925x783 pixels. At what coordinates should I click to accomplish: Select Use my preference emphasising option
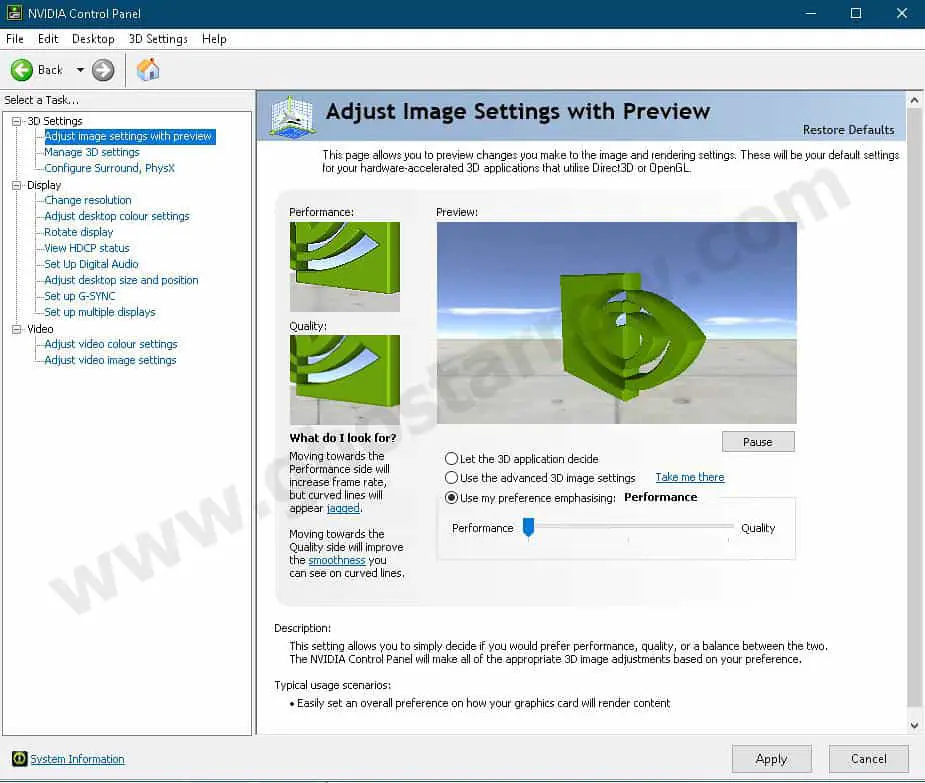click(x=451, y=497)
